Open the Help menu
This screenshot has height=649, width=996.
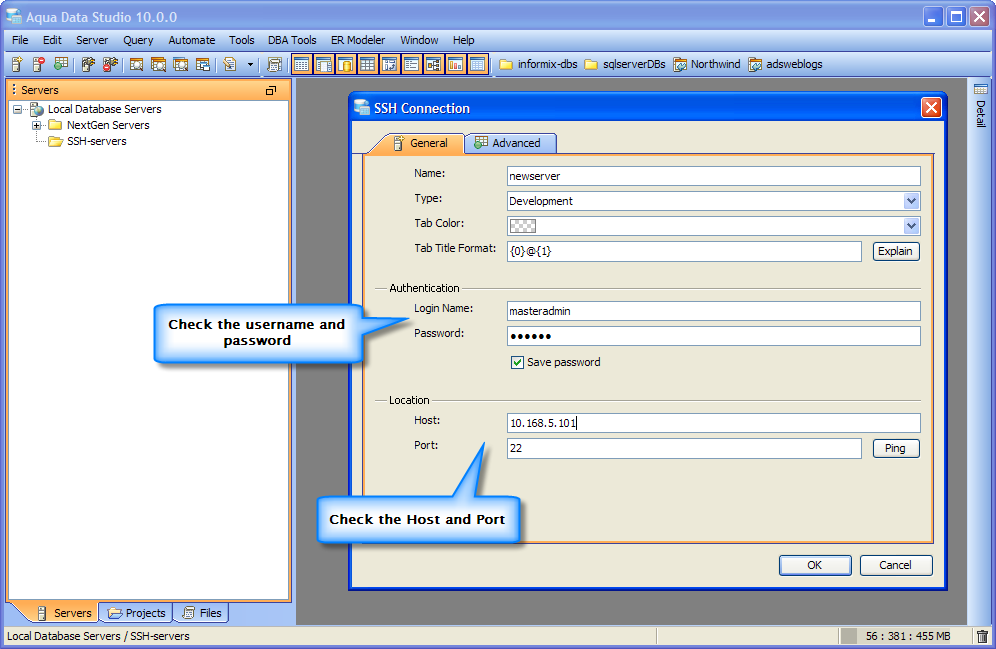click(x=463, y=40)
